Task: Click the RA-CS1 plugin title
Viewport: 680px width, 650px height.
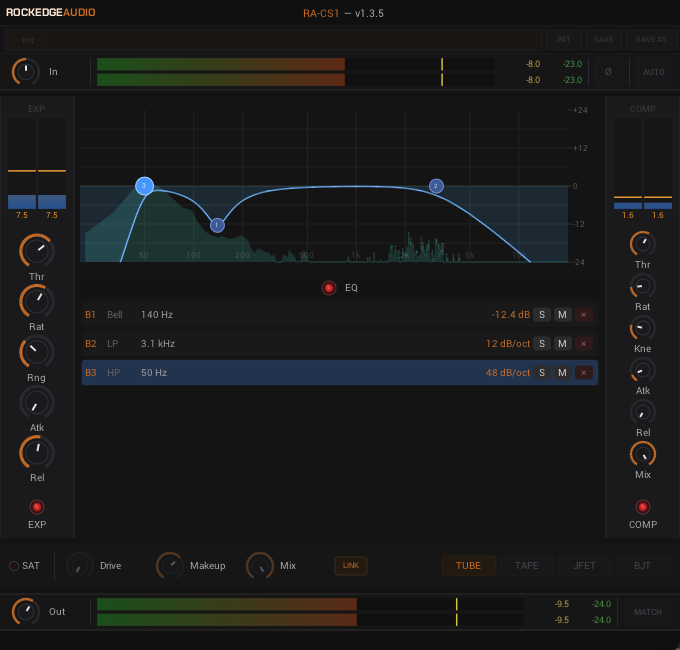Action: point(321,13)
